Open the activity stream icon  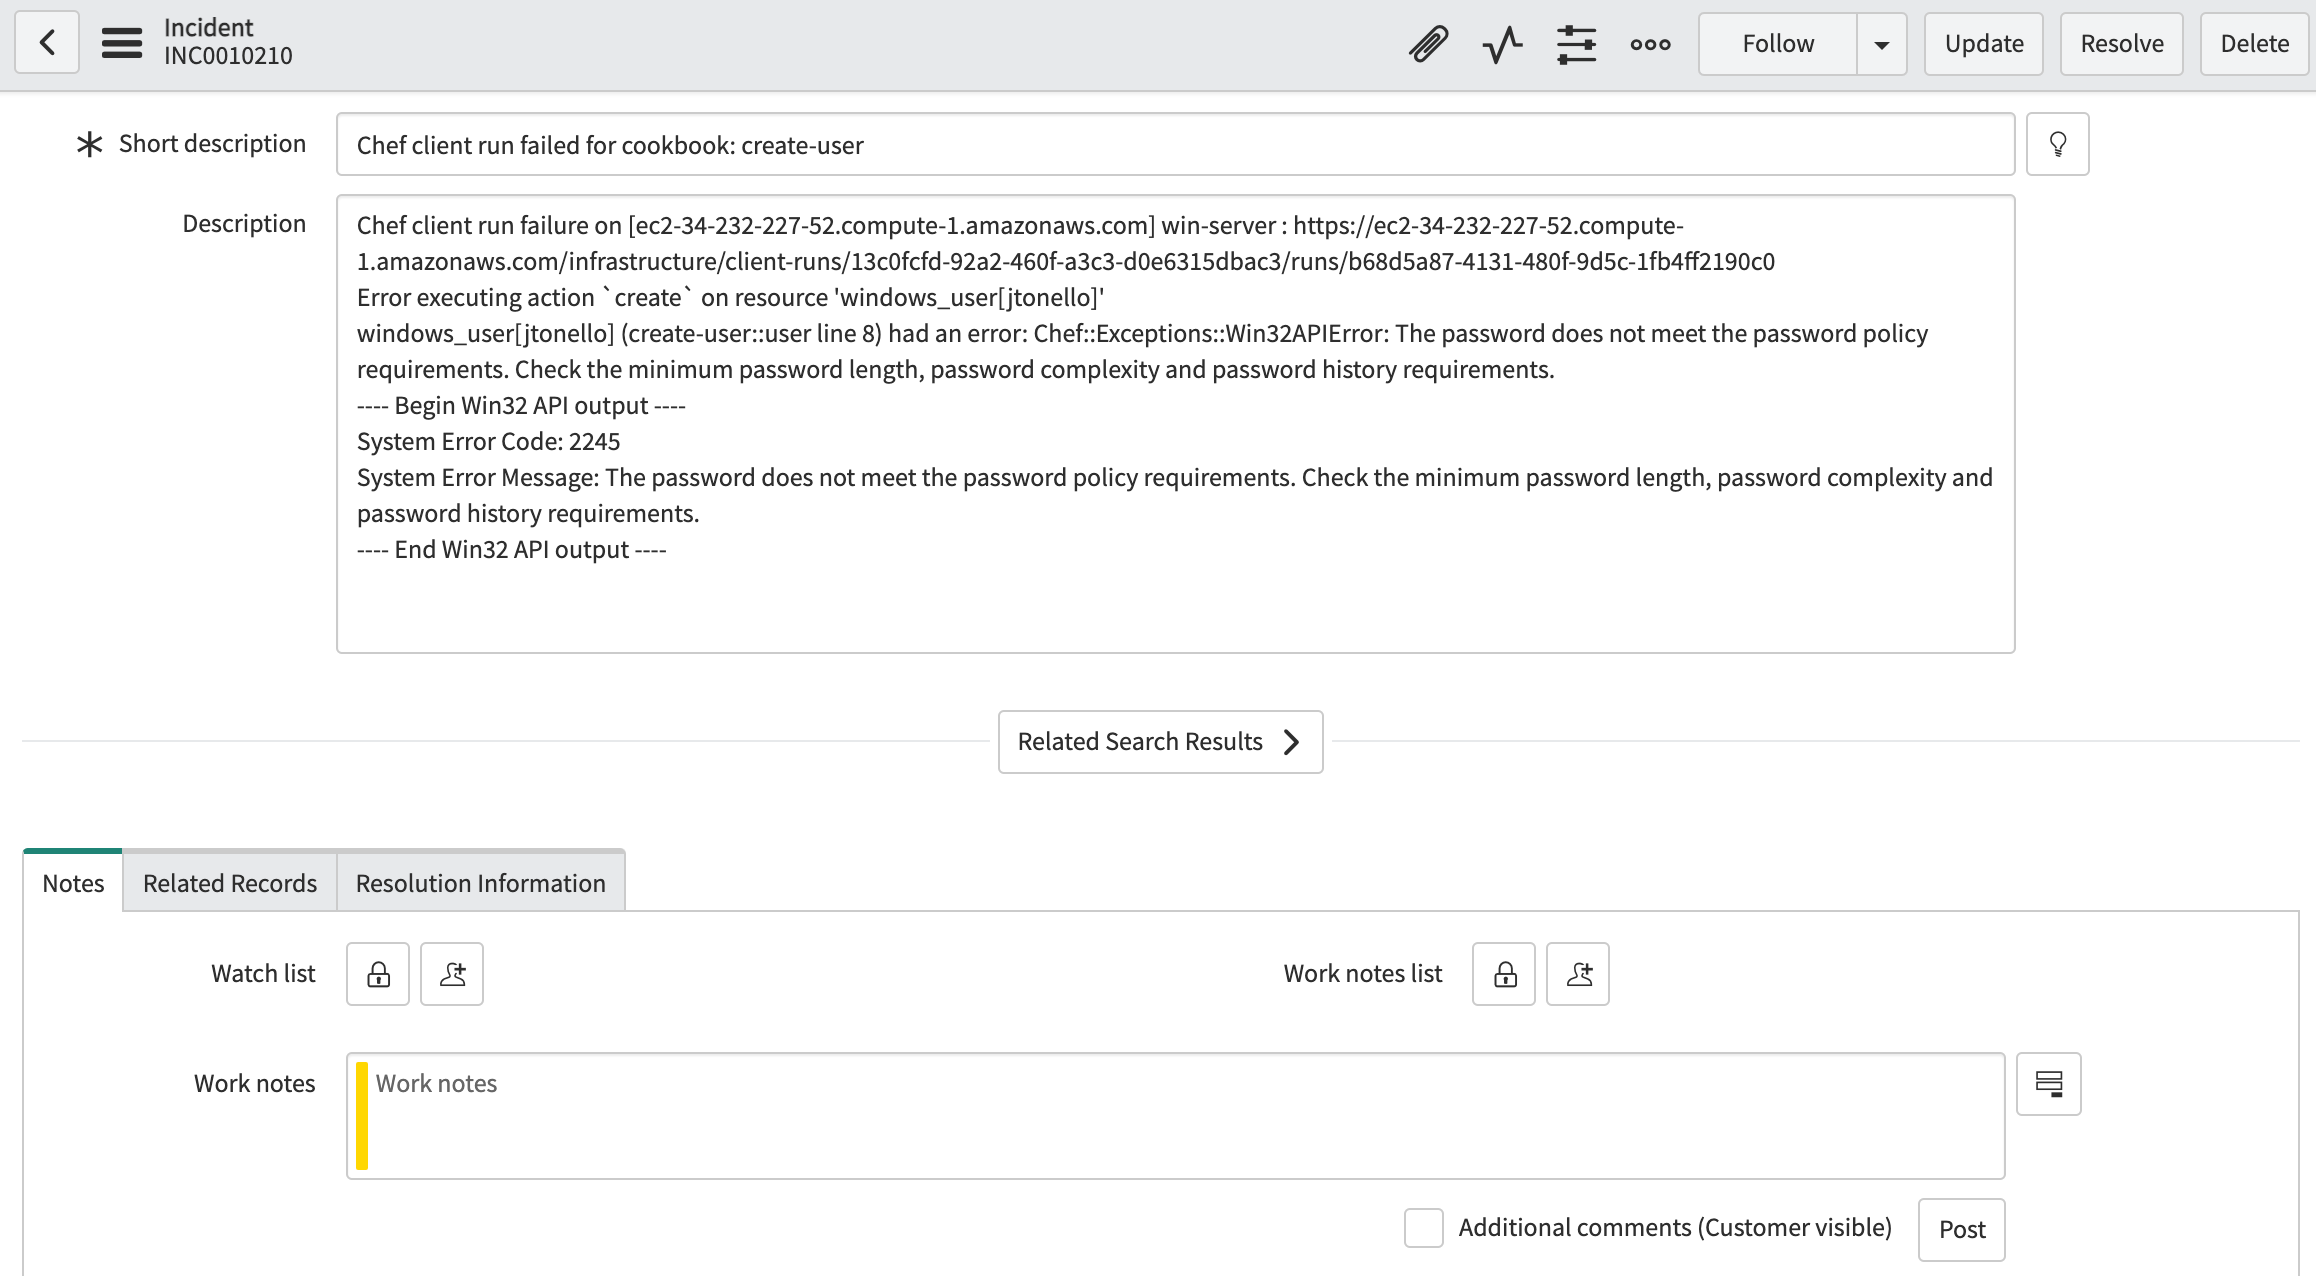click(x=1502, y=43)
